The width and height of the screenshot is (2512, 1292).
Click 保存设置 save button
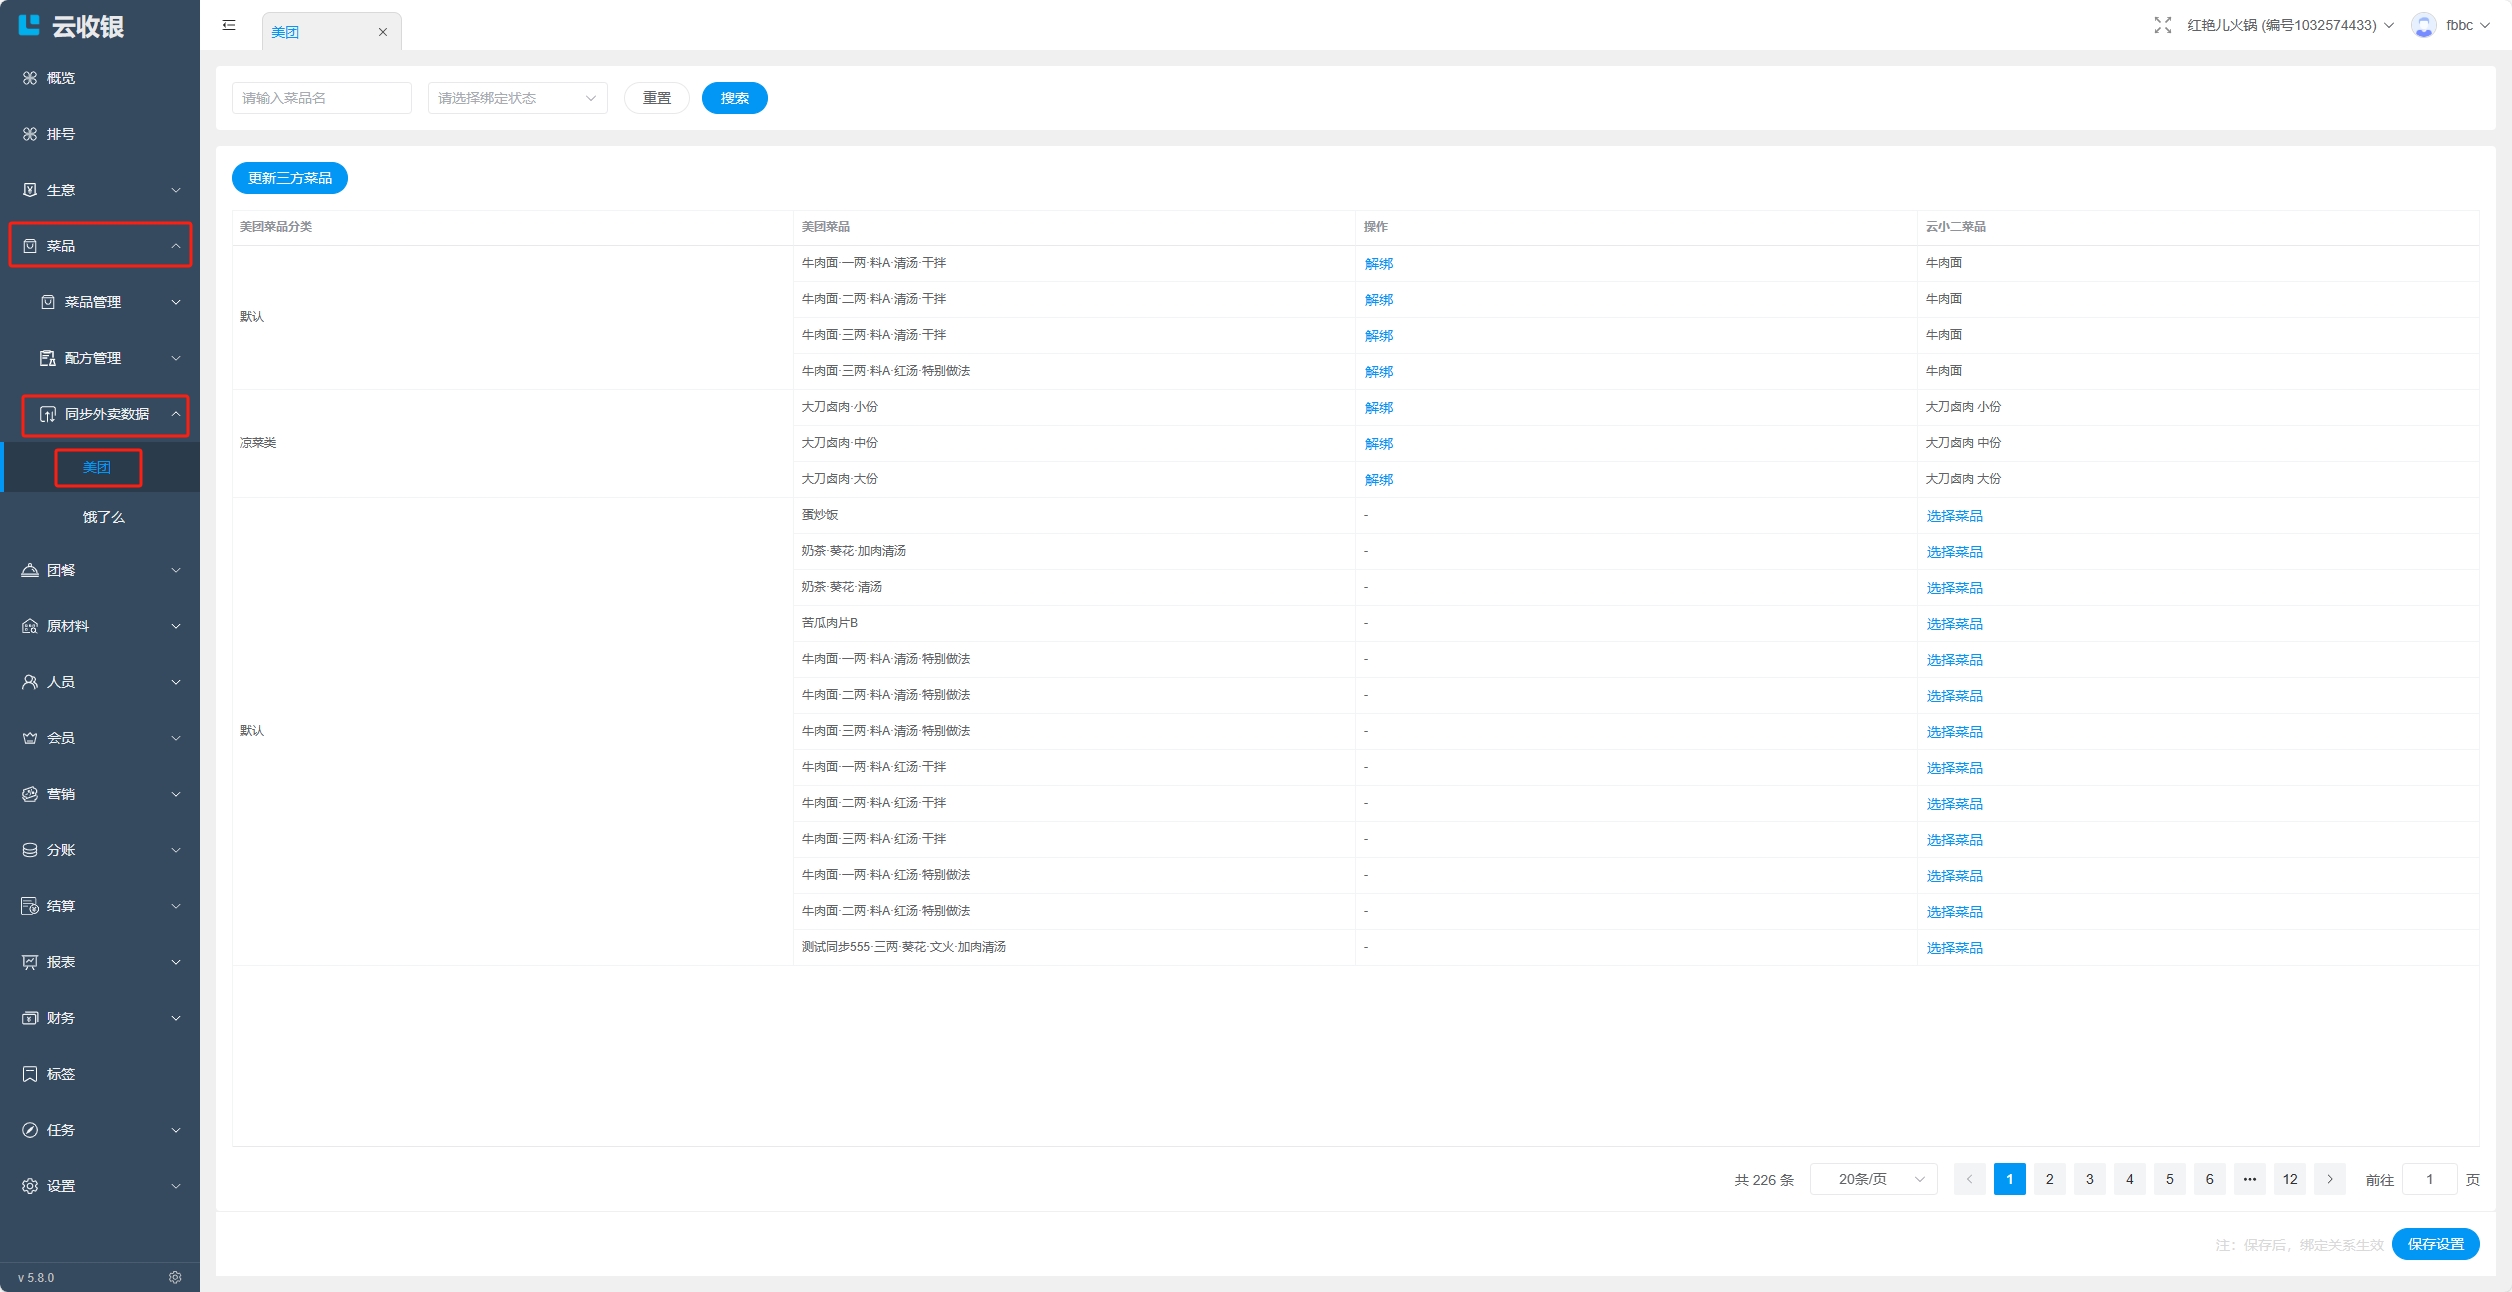pos(2435,1244)
